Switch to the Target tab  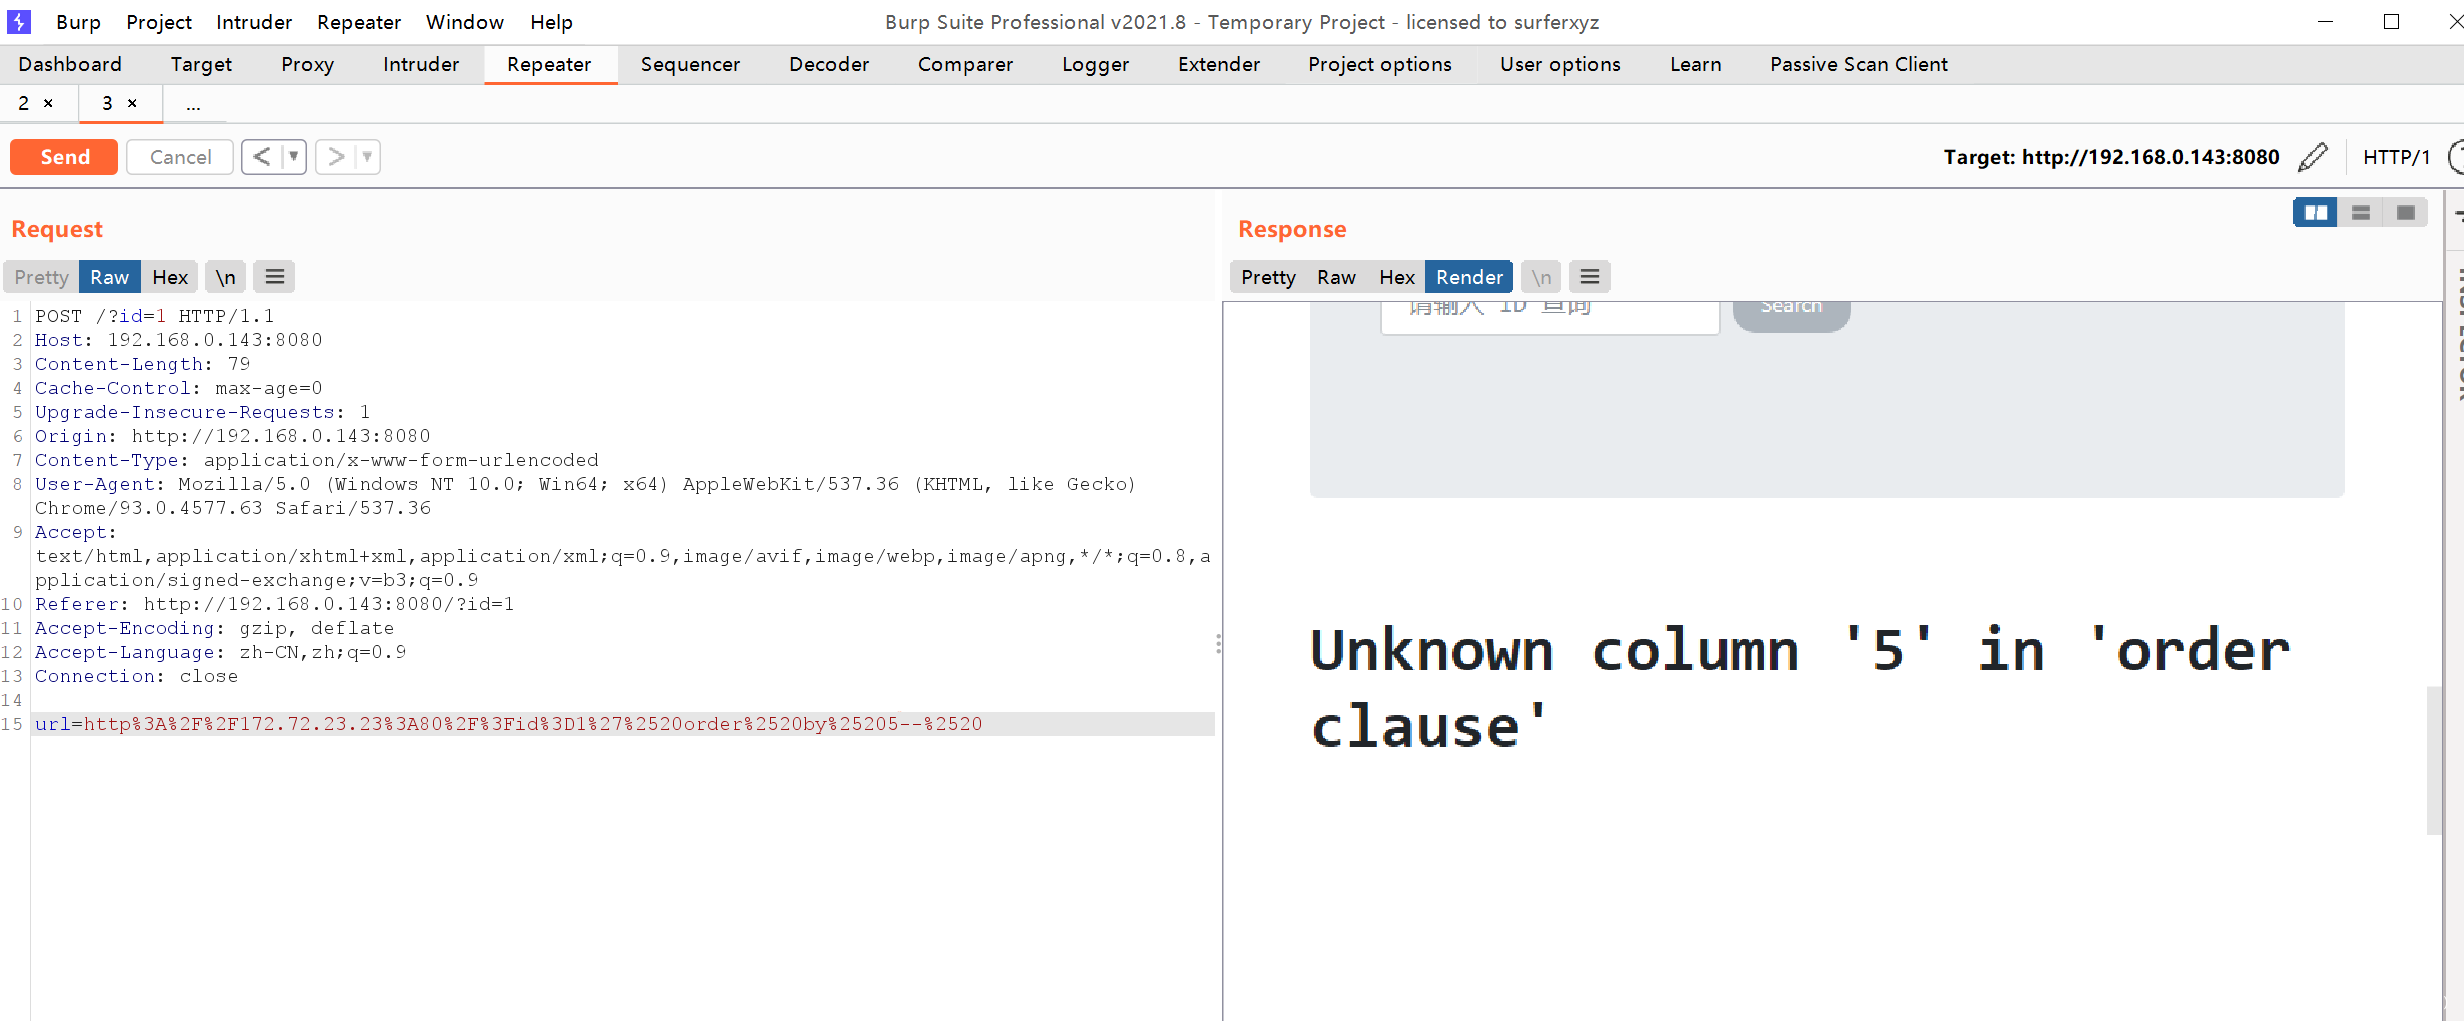201,64
